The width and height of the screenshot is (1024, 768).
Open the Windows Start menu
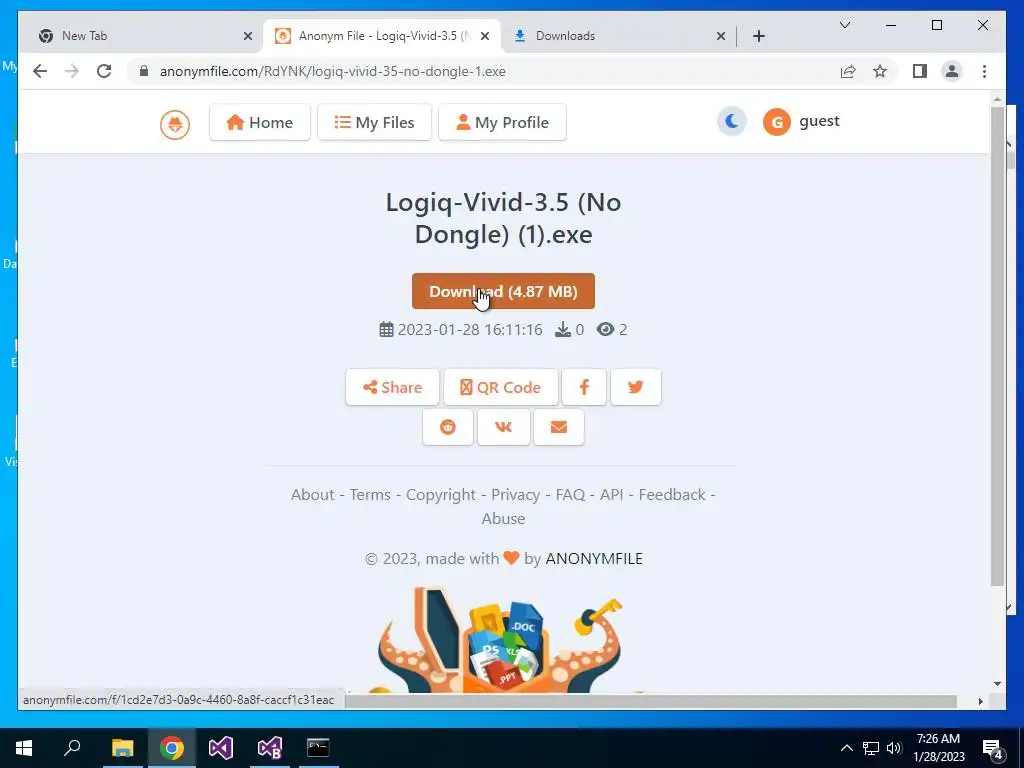click(x=24, y=748)
